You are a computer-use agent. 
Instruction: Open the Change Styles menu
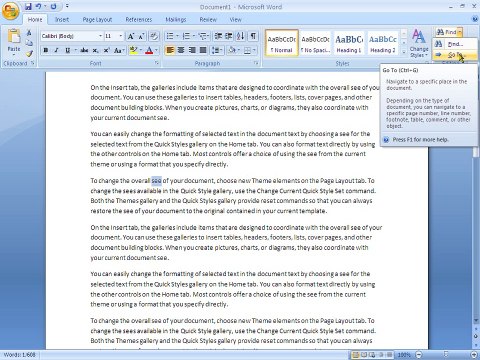[419, 43]
